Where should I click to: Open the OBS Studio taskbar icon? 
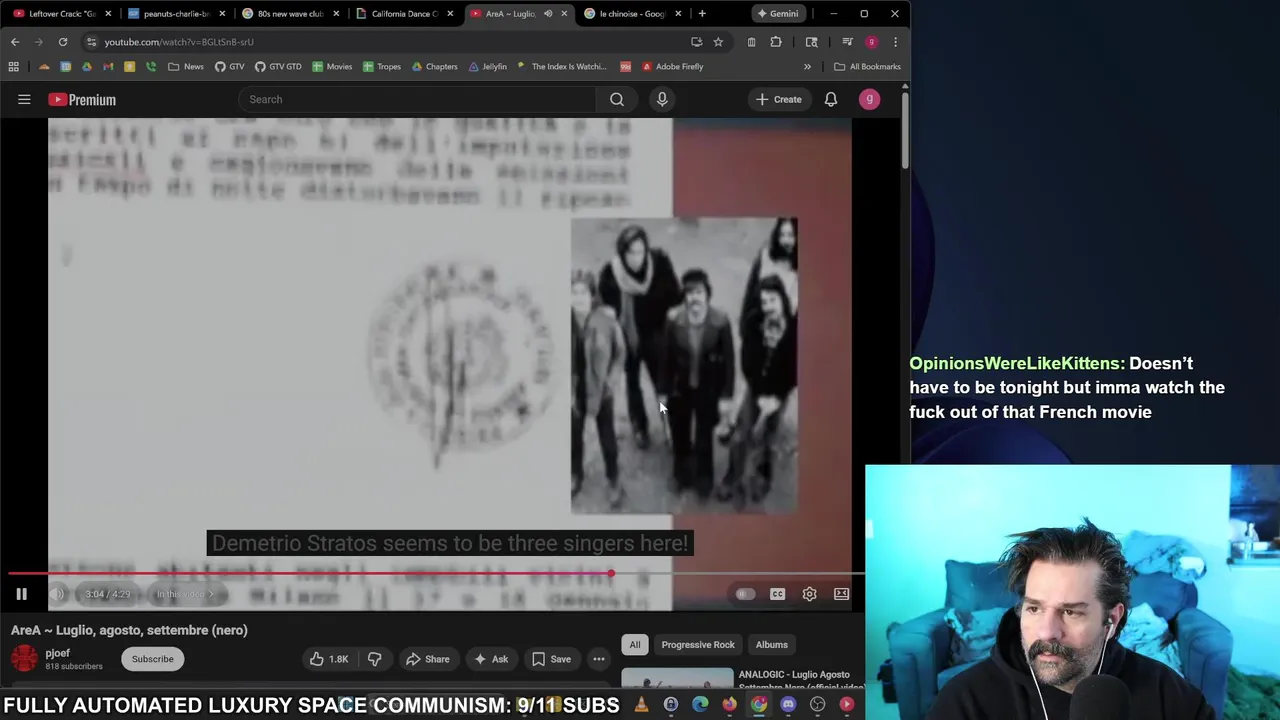coord(818,705)
